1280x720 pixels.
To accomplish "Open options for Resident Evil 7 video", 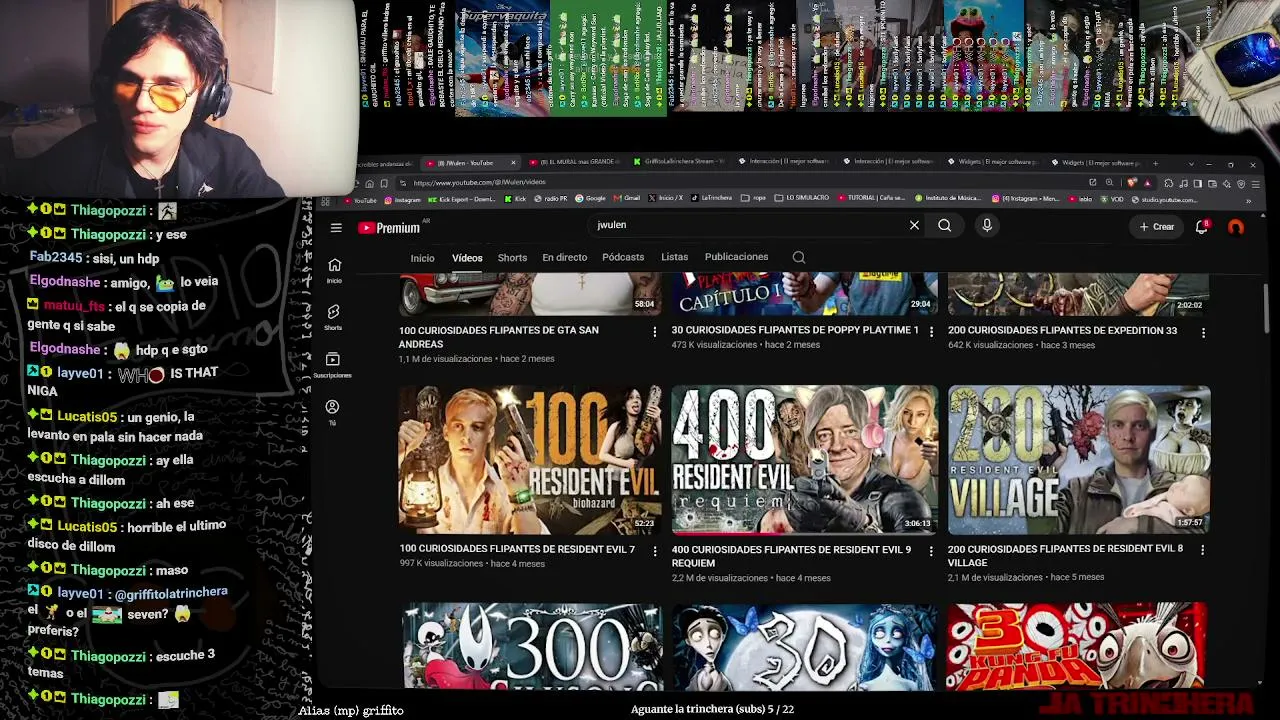I will tap(655, 550).
